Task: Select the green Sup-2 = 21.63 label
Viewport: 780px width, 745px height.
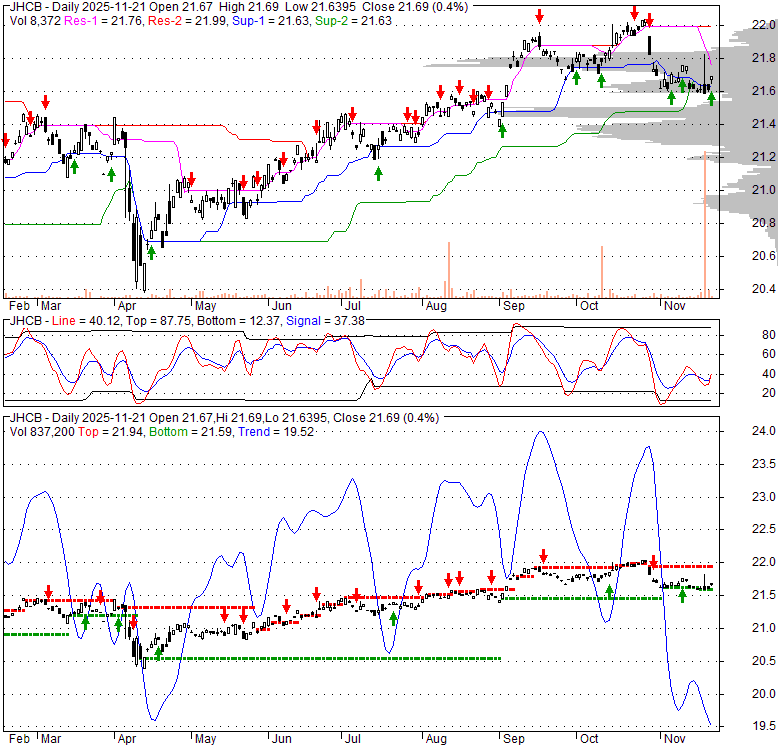Action: [x=353, y=21]
